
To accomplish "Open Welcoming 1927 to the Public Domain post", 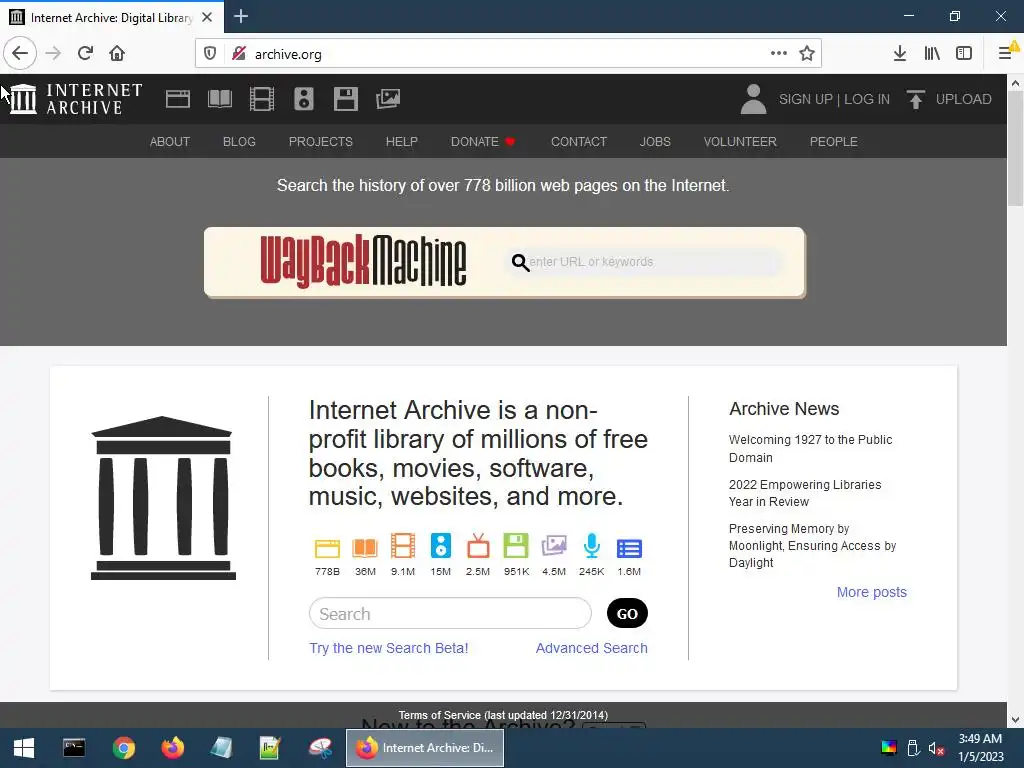I will tap(810, 449).
